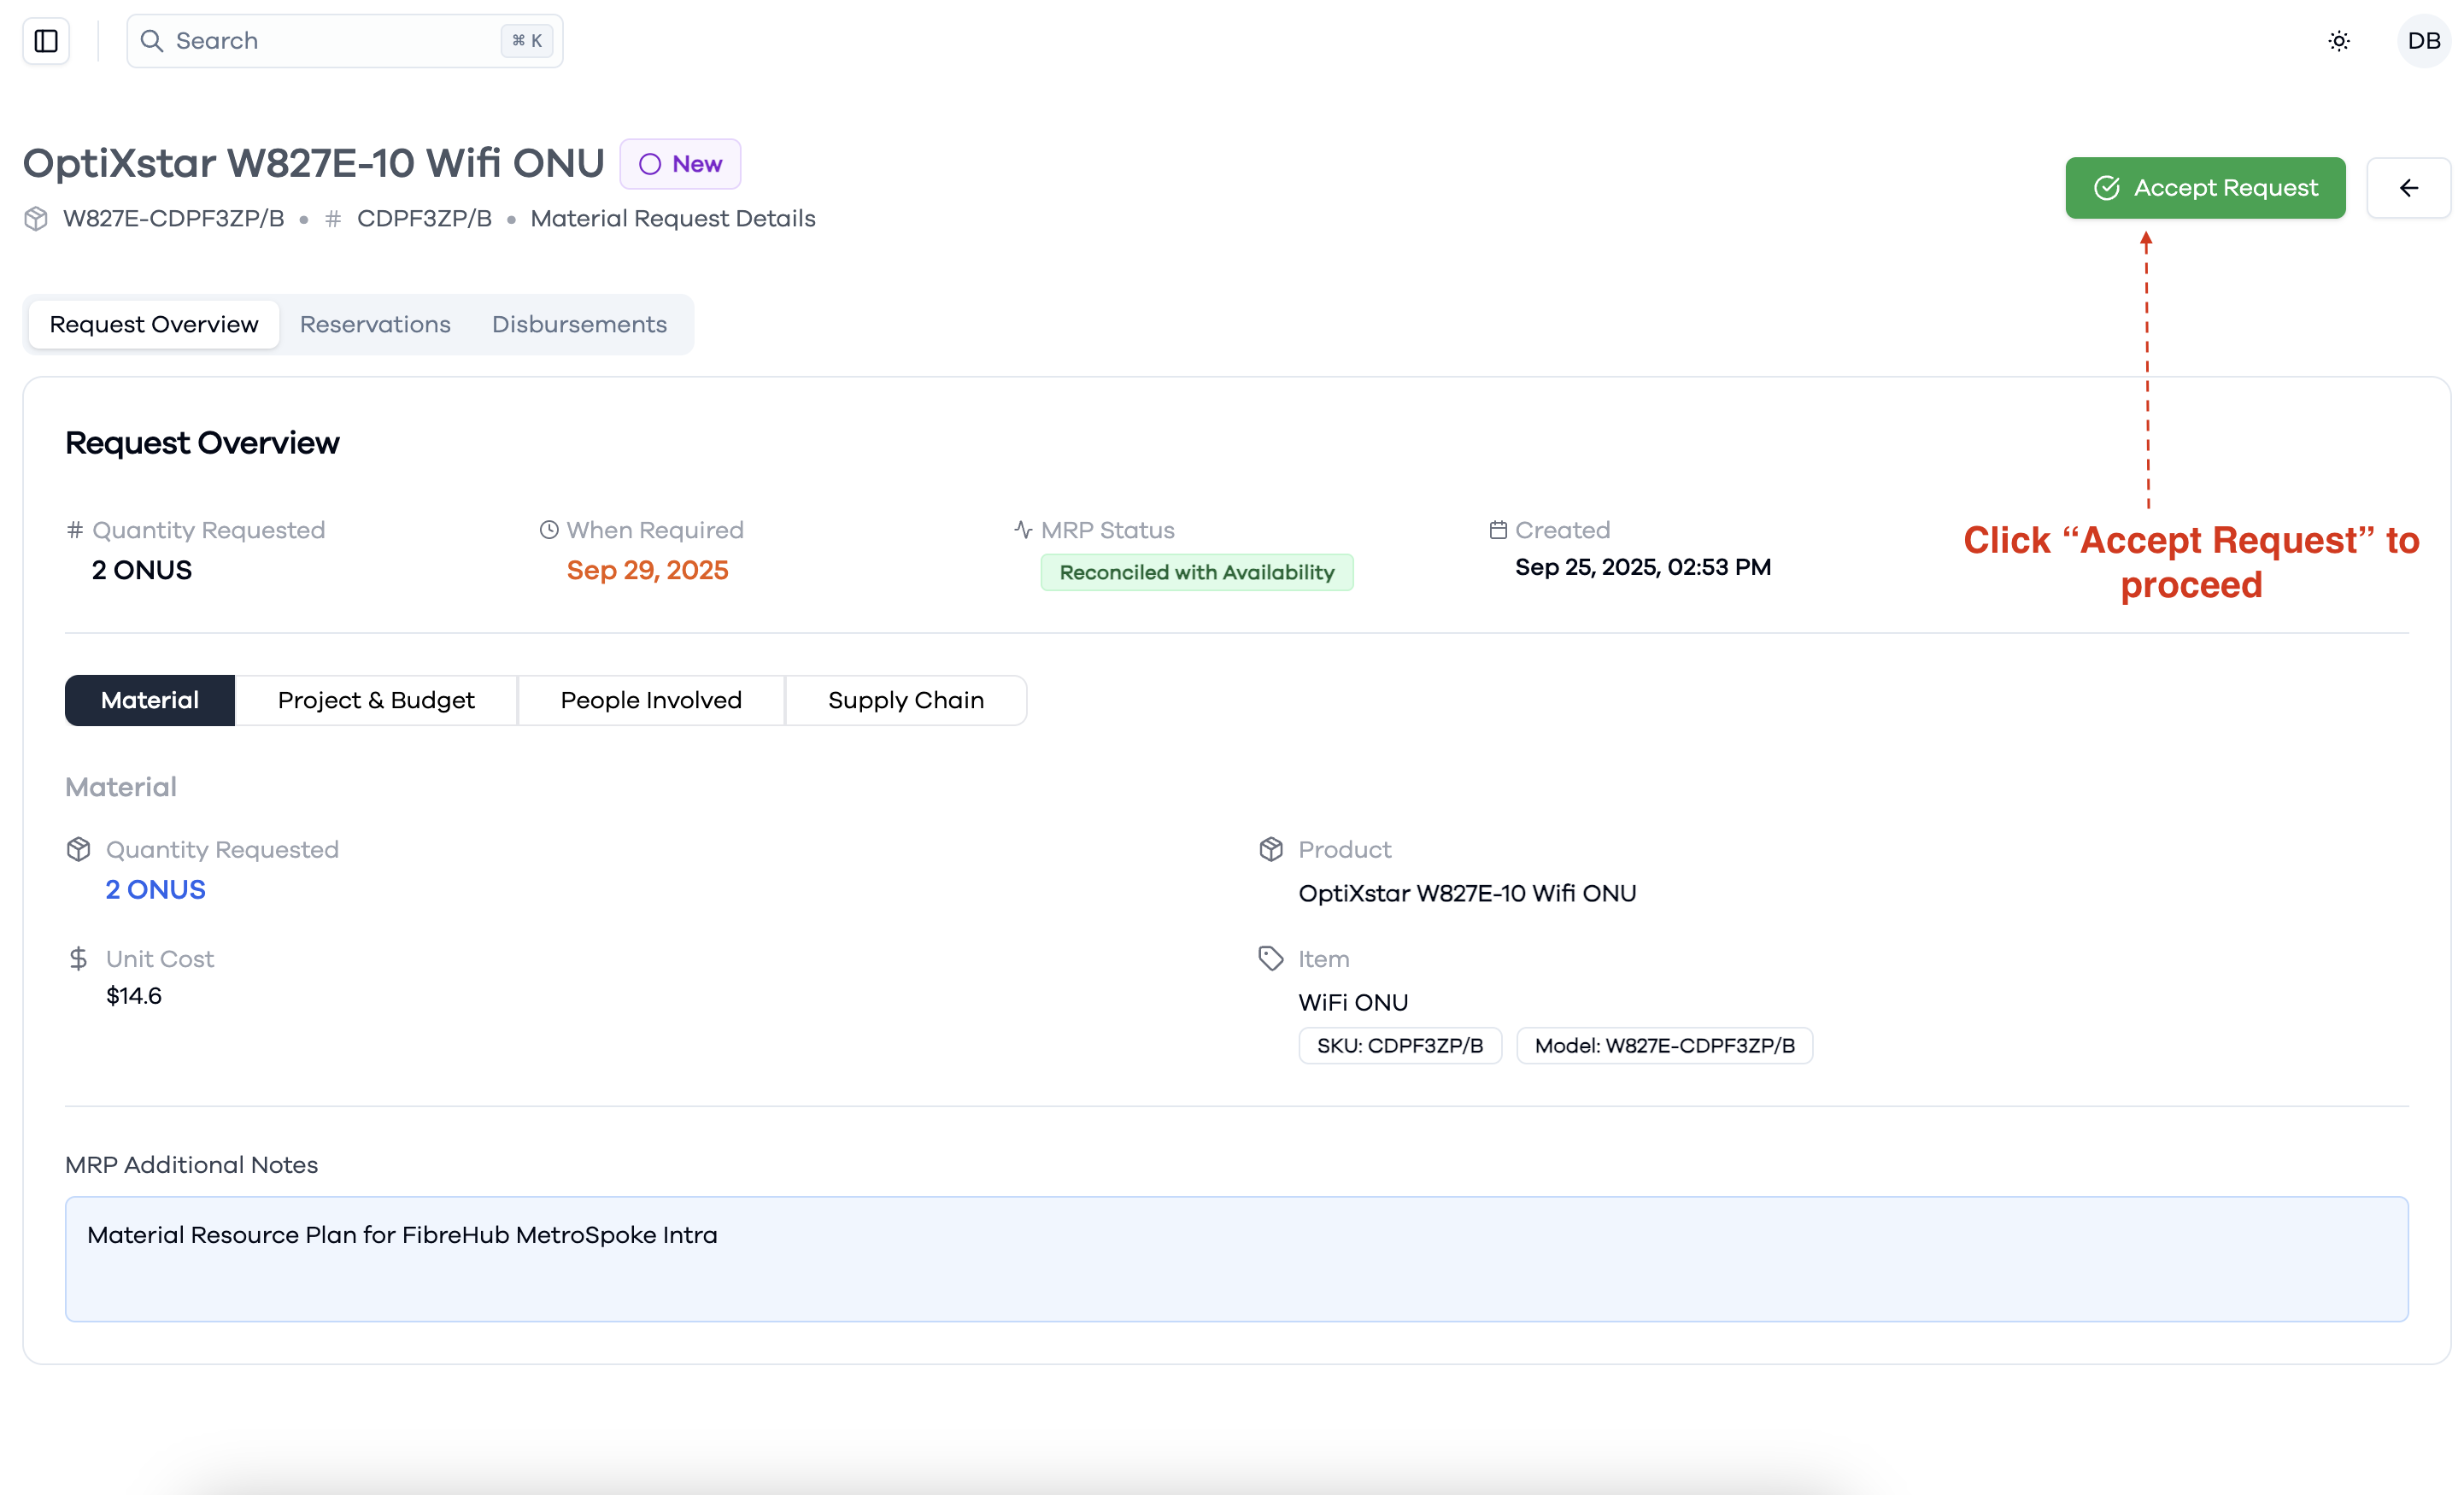The height and width of the screenshot is (1495, 2464).
Task: Click the calendar icon by Created
Action: [1498, 530]
